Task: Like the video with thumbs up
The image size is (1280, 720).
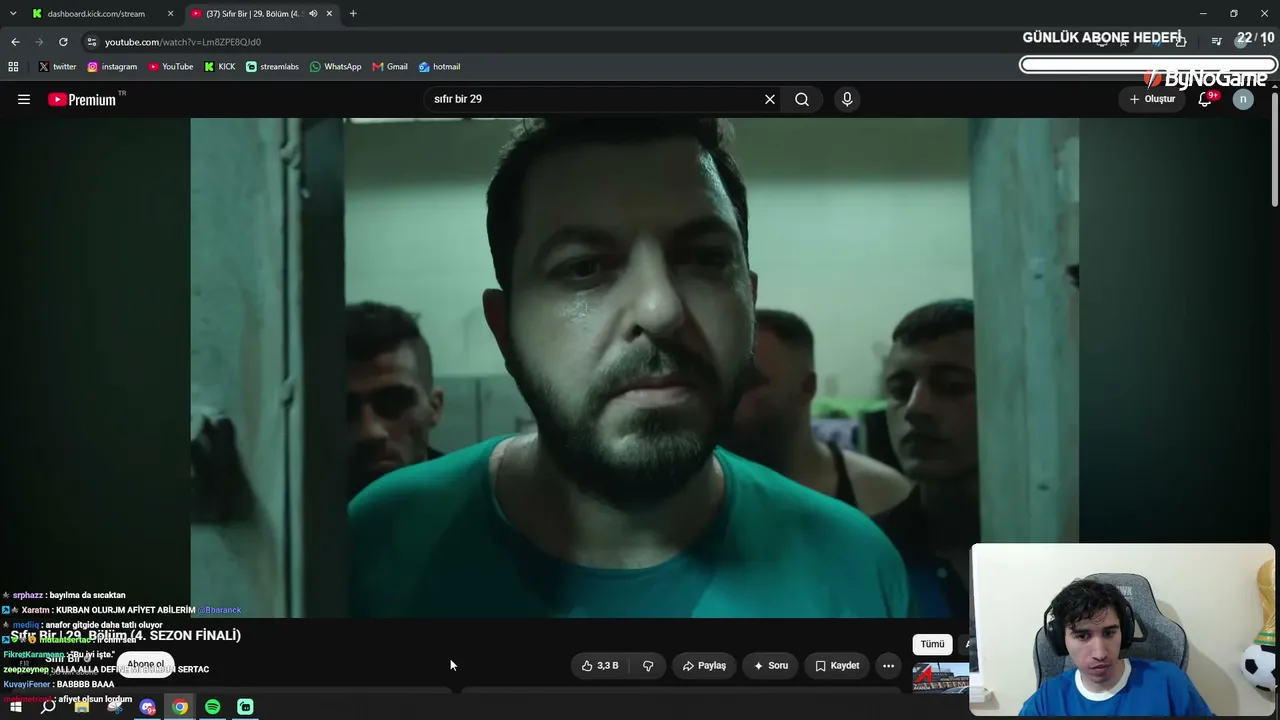Action: [x=600, y=665]
